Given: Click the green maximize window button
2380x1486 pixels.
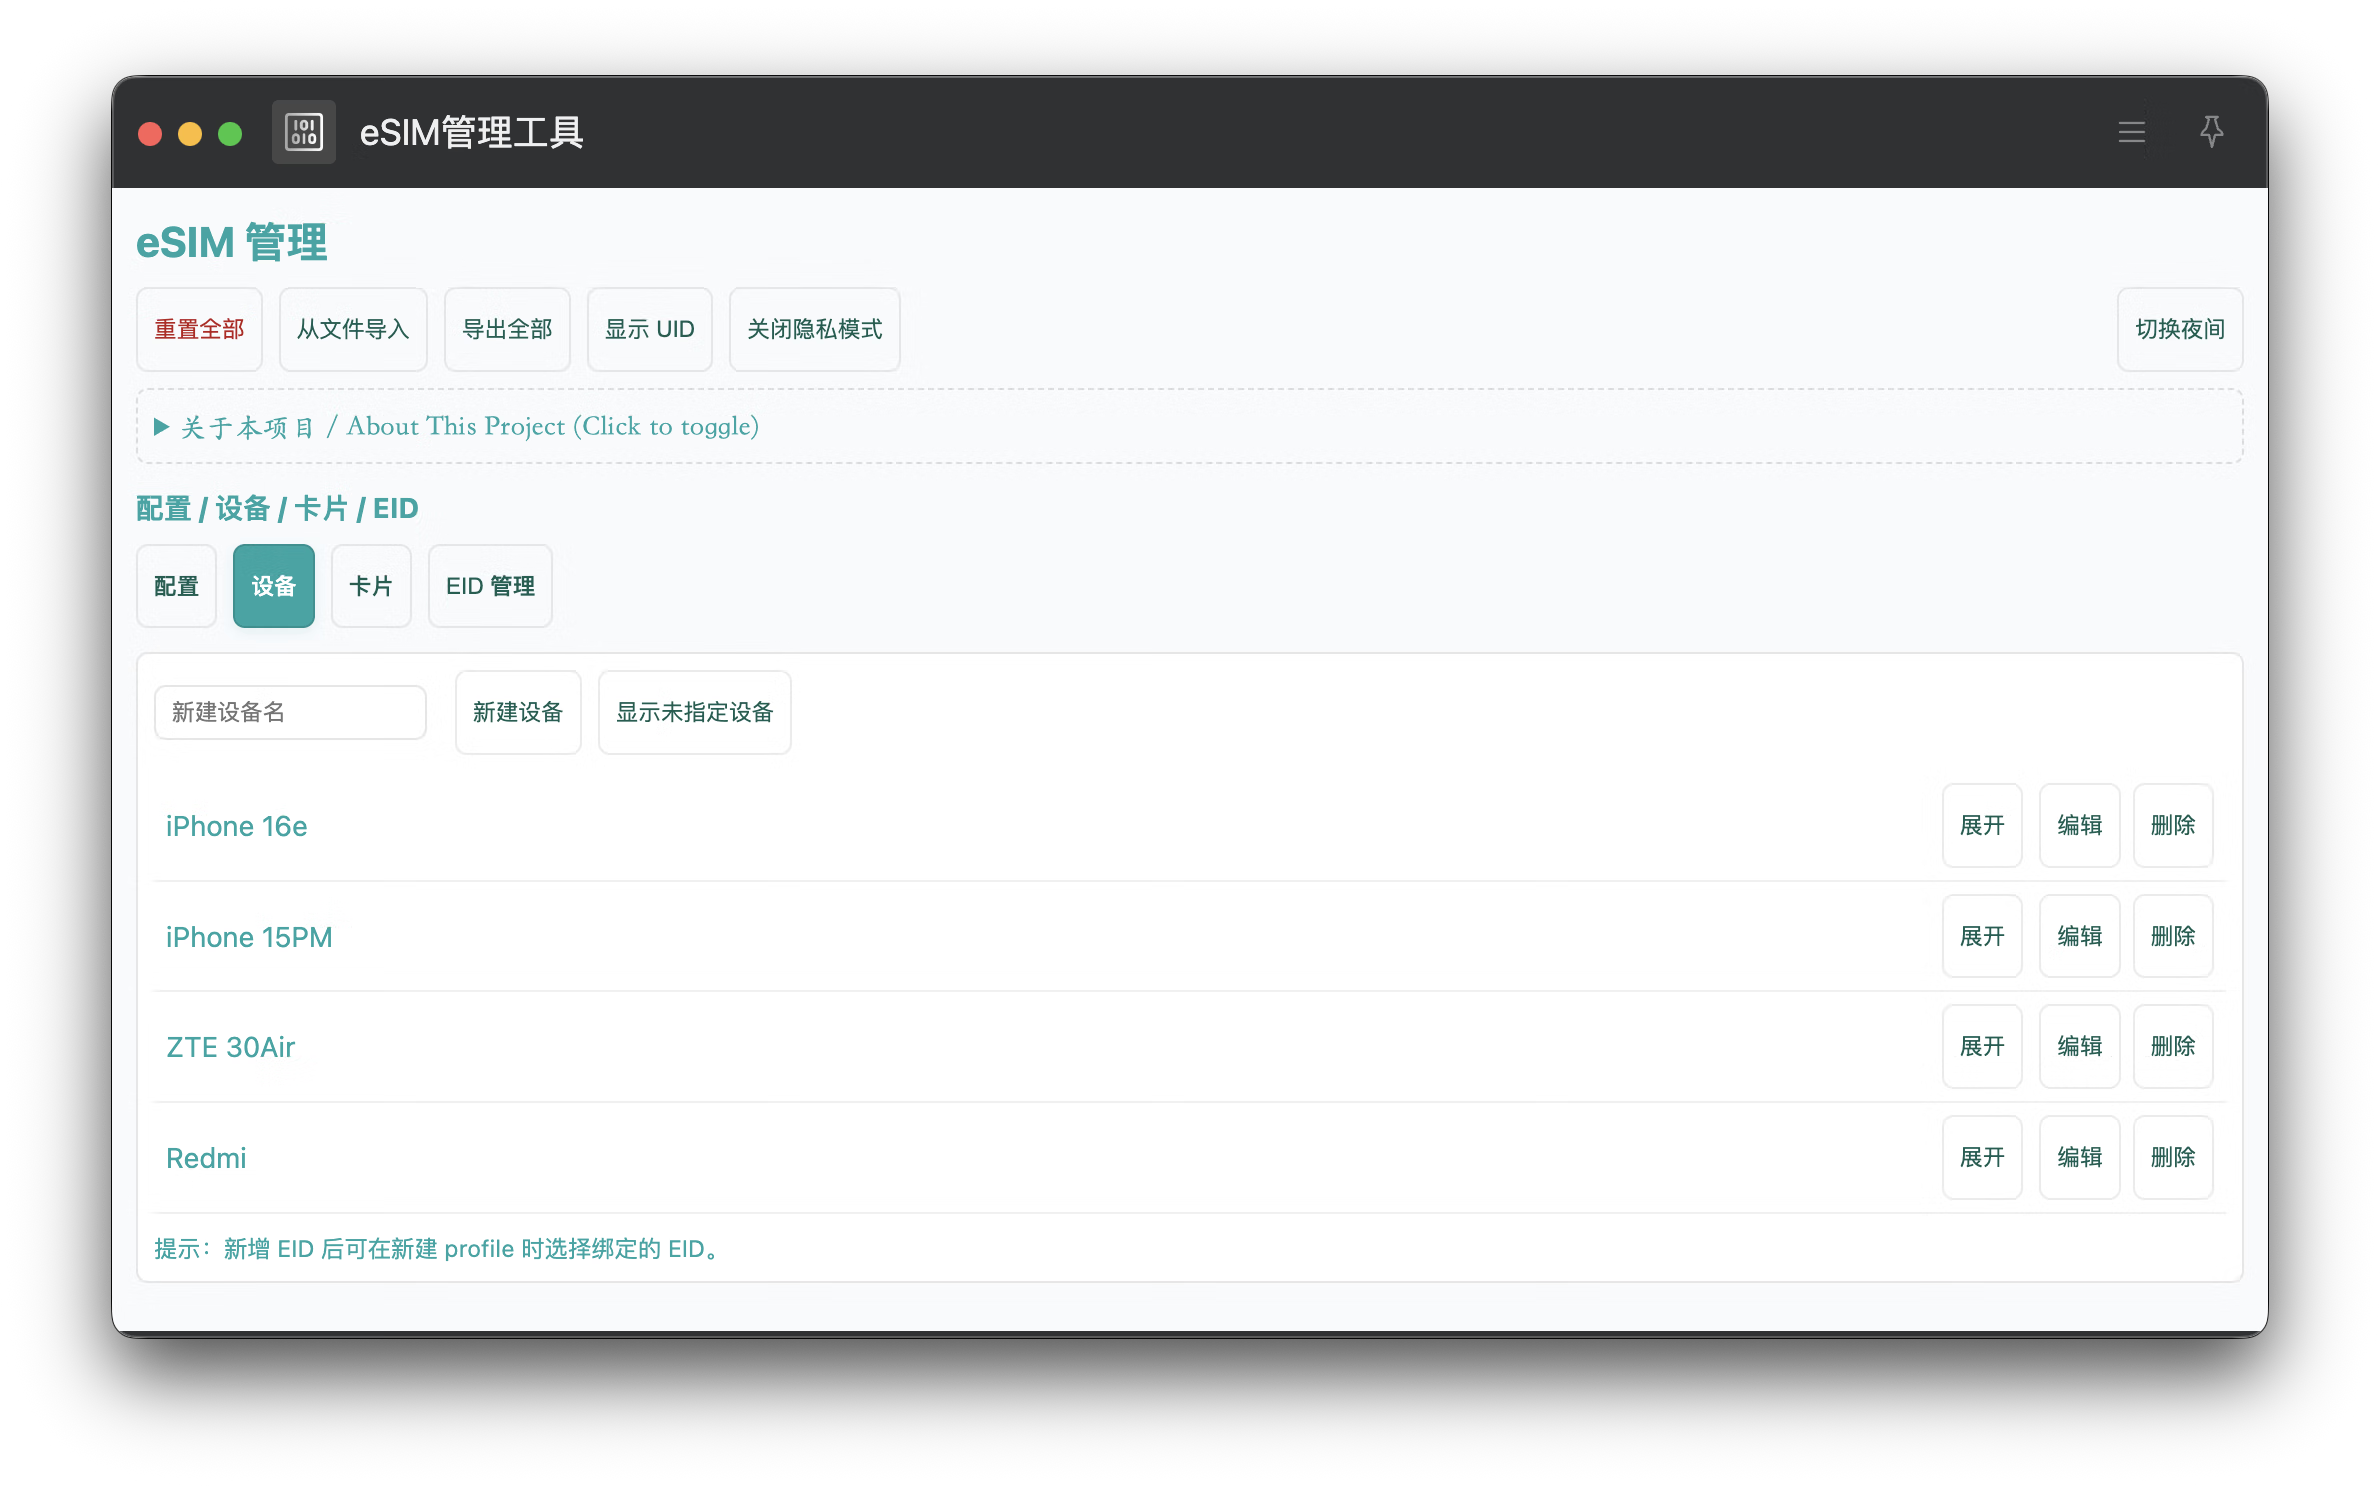Looking at the screenshot, I should (x=230, y=134).
